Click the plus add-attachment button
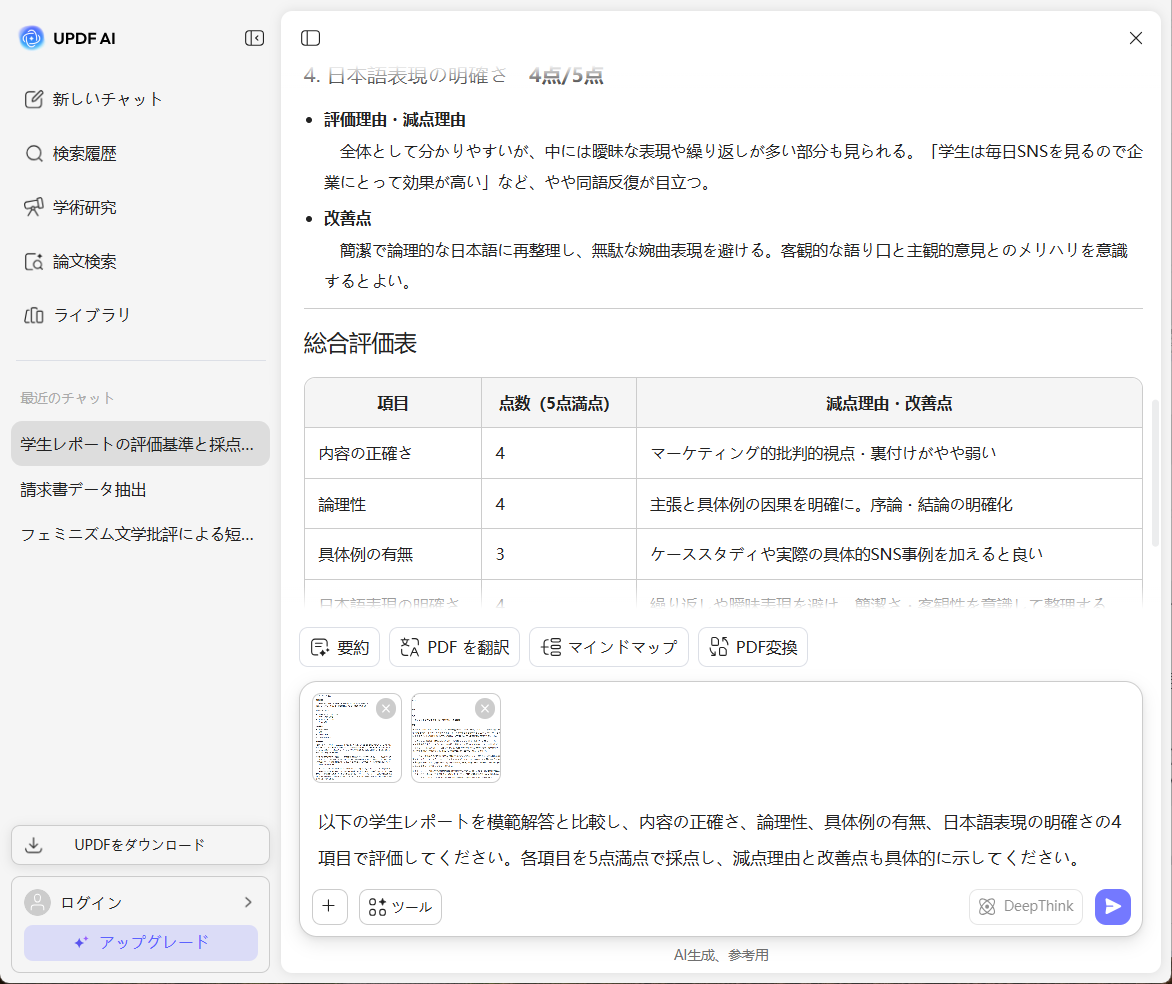This screenshot has width=1172, height=984. 330,906
